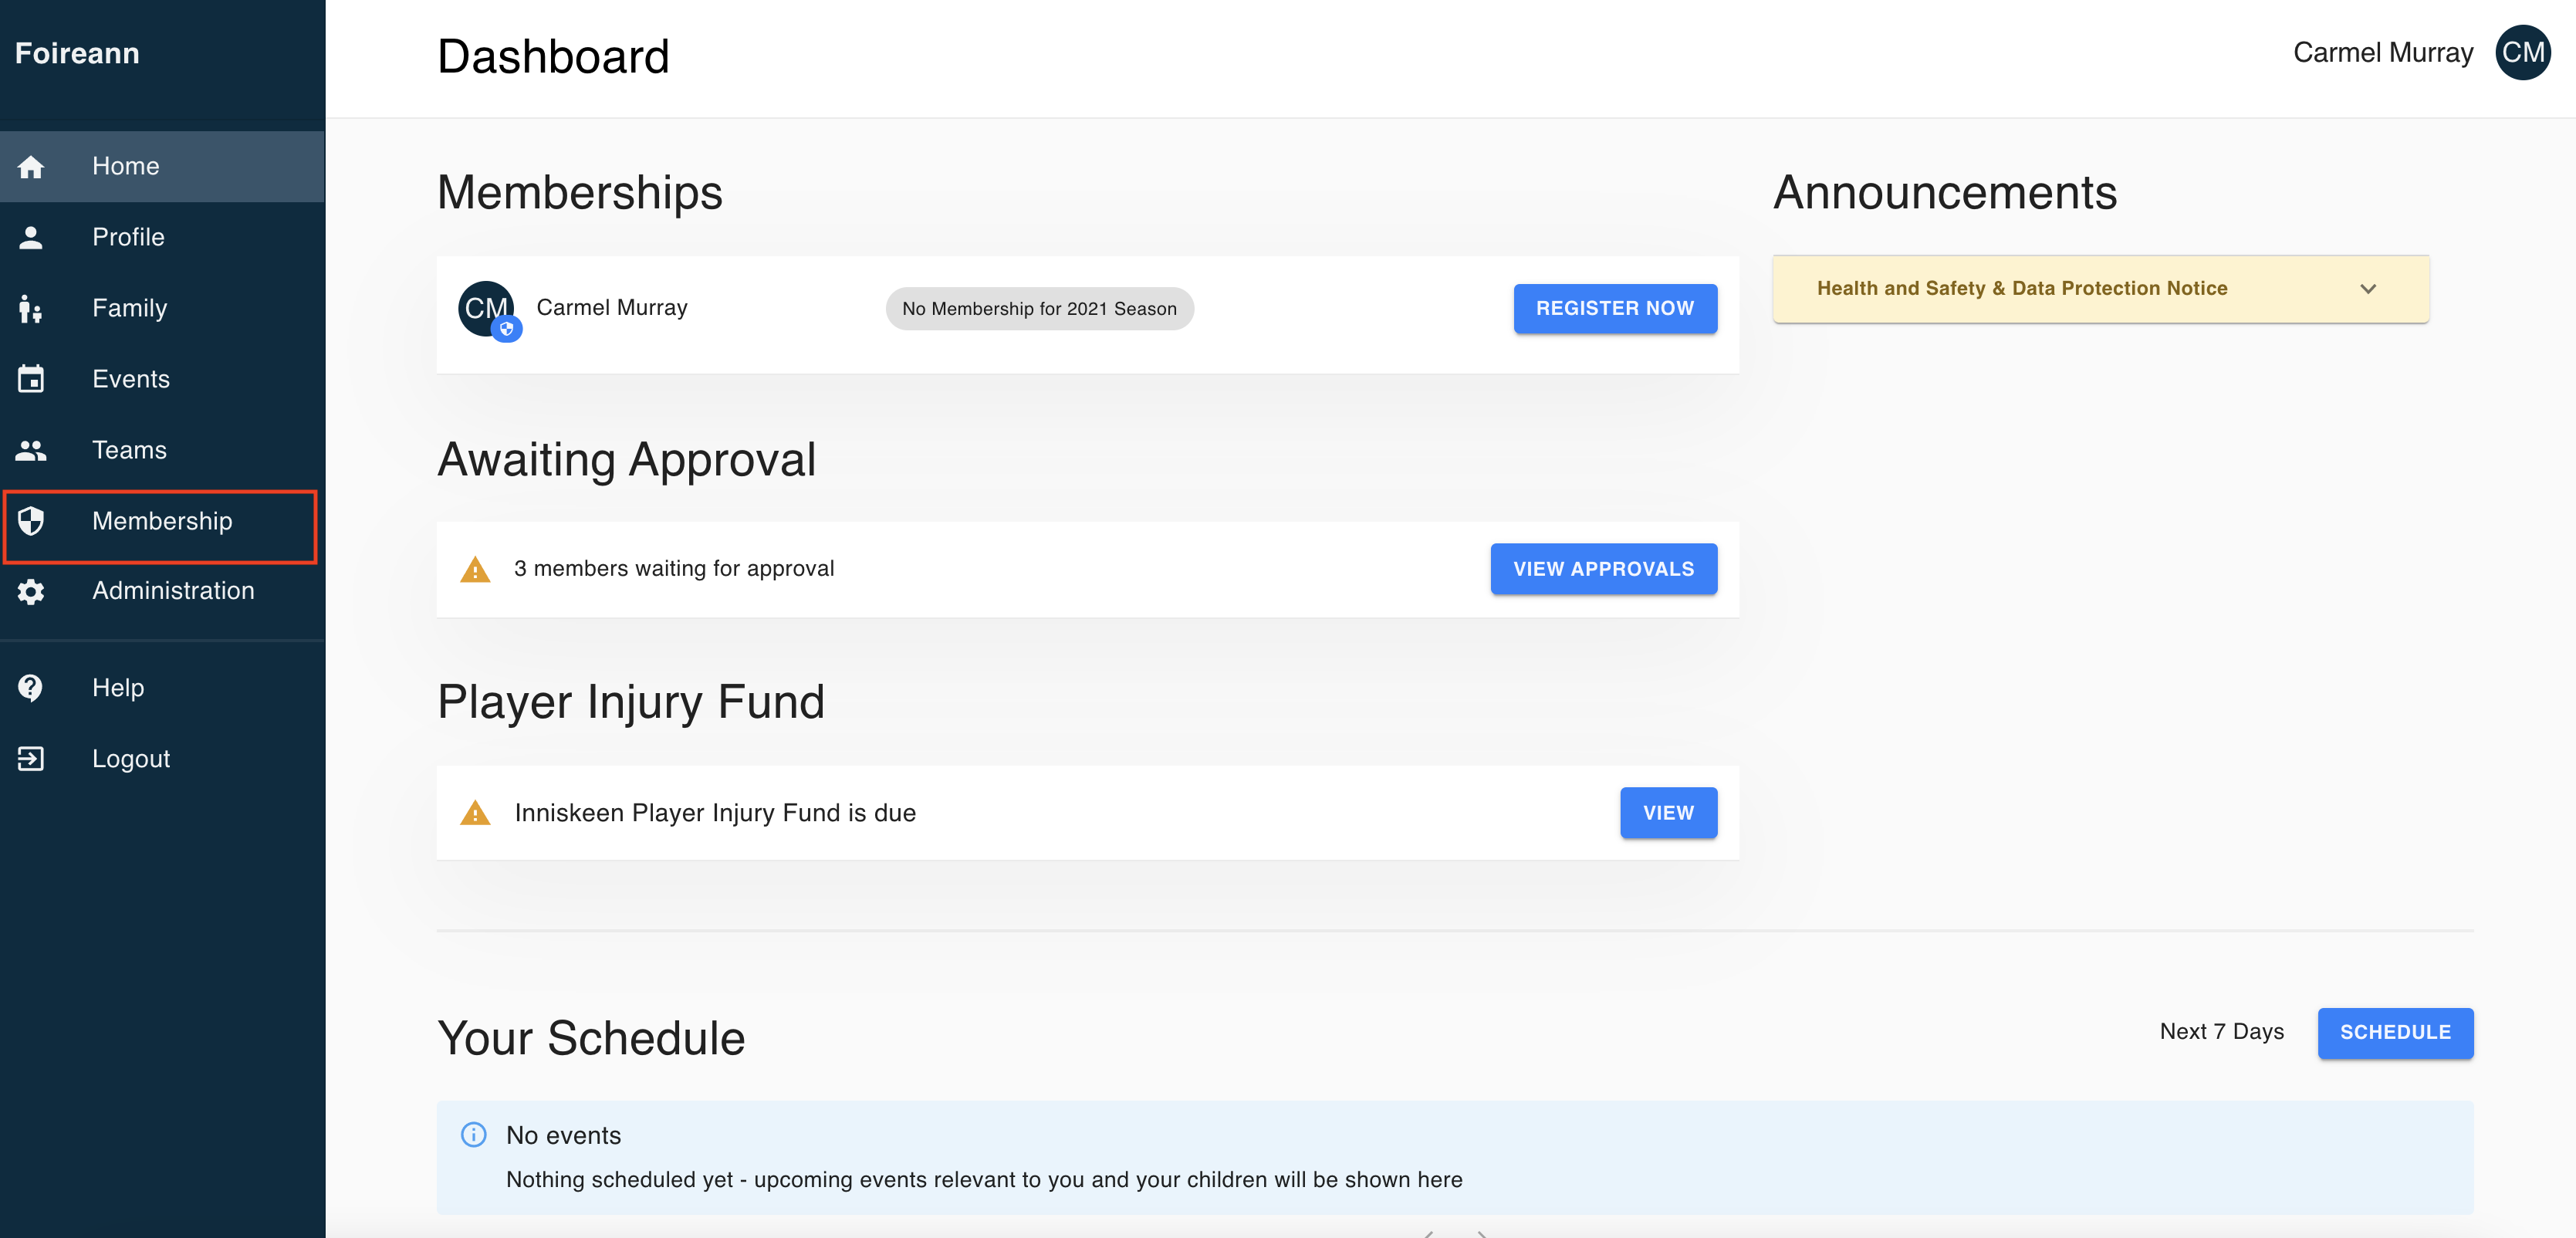Click the VIEW APPROVALS button
The width and height of the screenshot is (2576, 1238).
[x=1603, y=569]
